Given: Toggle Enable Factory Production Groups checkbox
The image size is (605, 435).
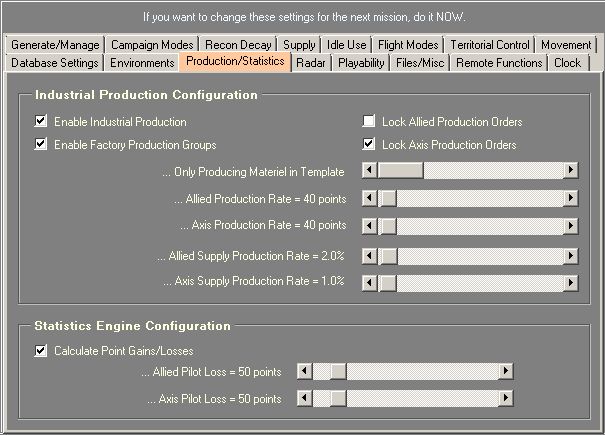Looking at the screenshot, I should [41, 144].
